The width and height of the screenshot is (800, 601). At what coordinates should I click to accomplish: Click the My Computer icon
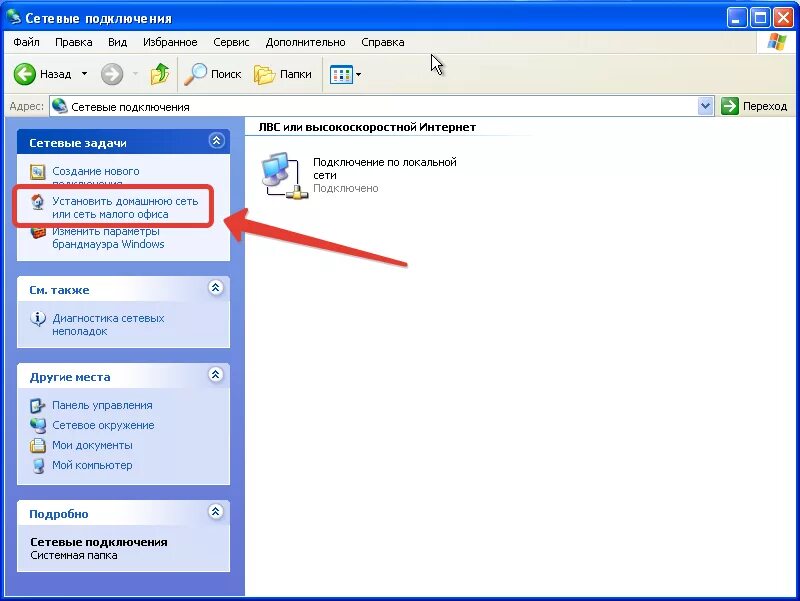pos(38,466)
